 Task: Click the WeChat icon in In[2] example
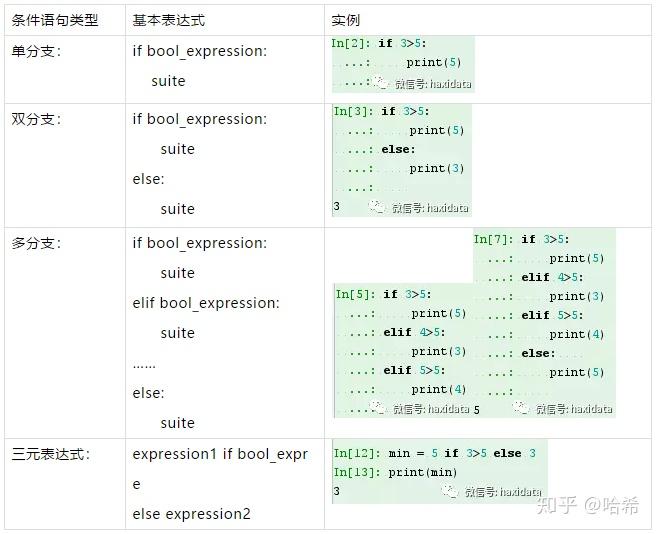[385, 84]
